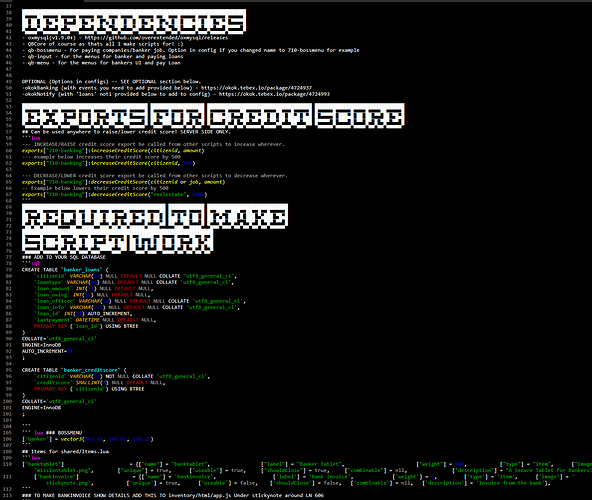Click the AUTO_INCREMENT= line
The height and width of the screenshot is (500, 592).
(x=47, y=351)
